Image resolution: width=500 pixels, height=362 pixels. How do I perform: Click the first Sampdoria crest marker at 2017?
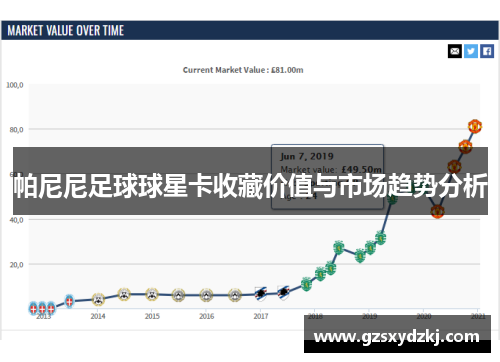261,294
